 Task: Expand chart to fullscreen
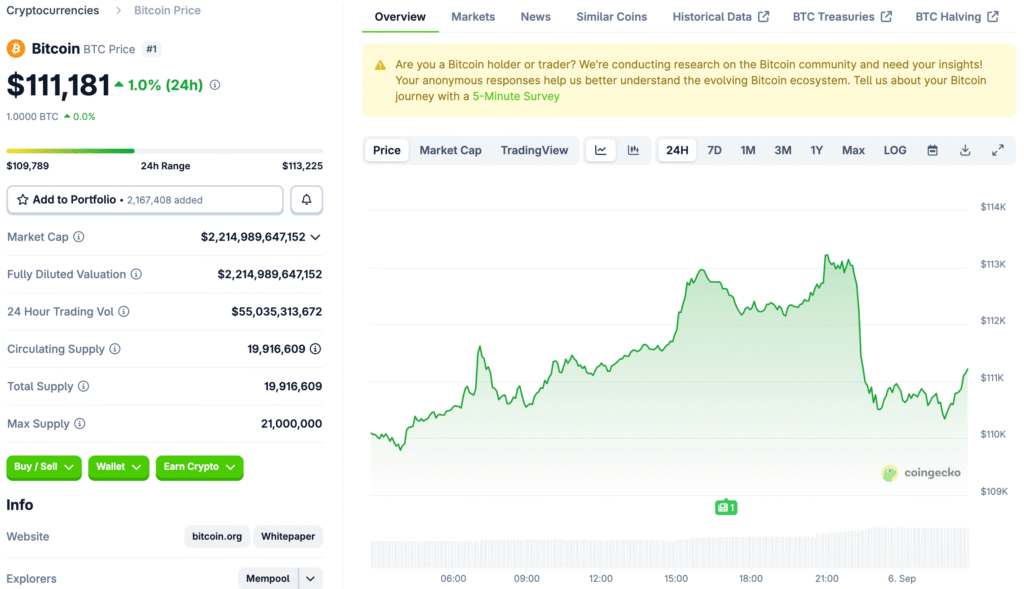click(998, 150)
